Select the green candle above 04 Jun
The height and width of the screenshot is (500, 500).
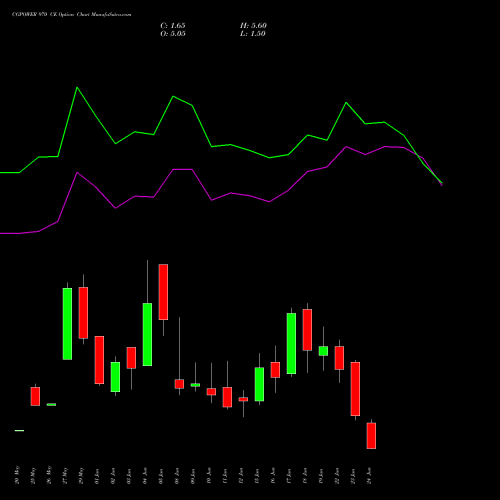tap(147, 334)
